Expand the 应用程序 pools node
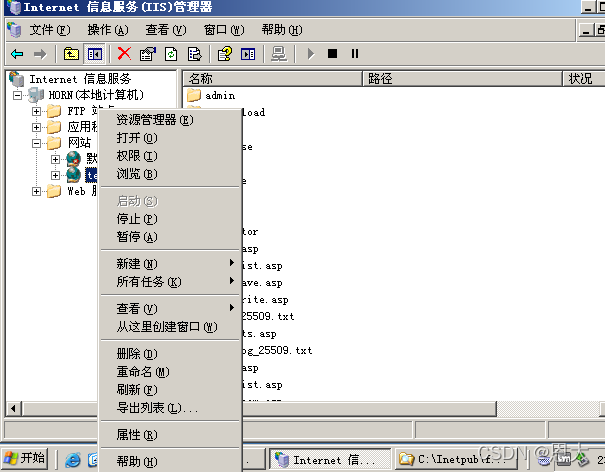The width and height of the screenshot is (605, 472). pyautogui.click(x=36, y=127)
